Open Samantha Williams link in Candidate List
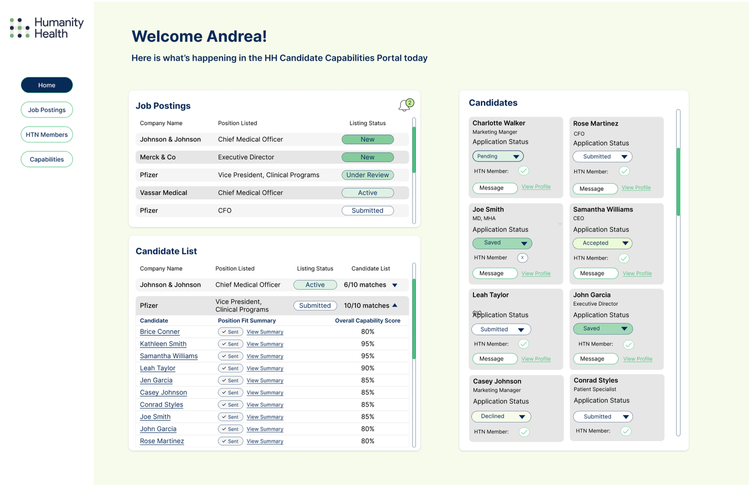Screen dimensions: 750x485 pyautogui.click(x=169, y=356)
